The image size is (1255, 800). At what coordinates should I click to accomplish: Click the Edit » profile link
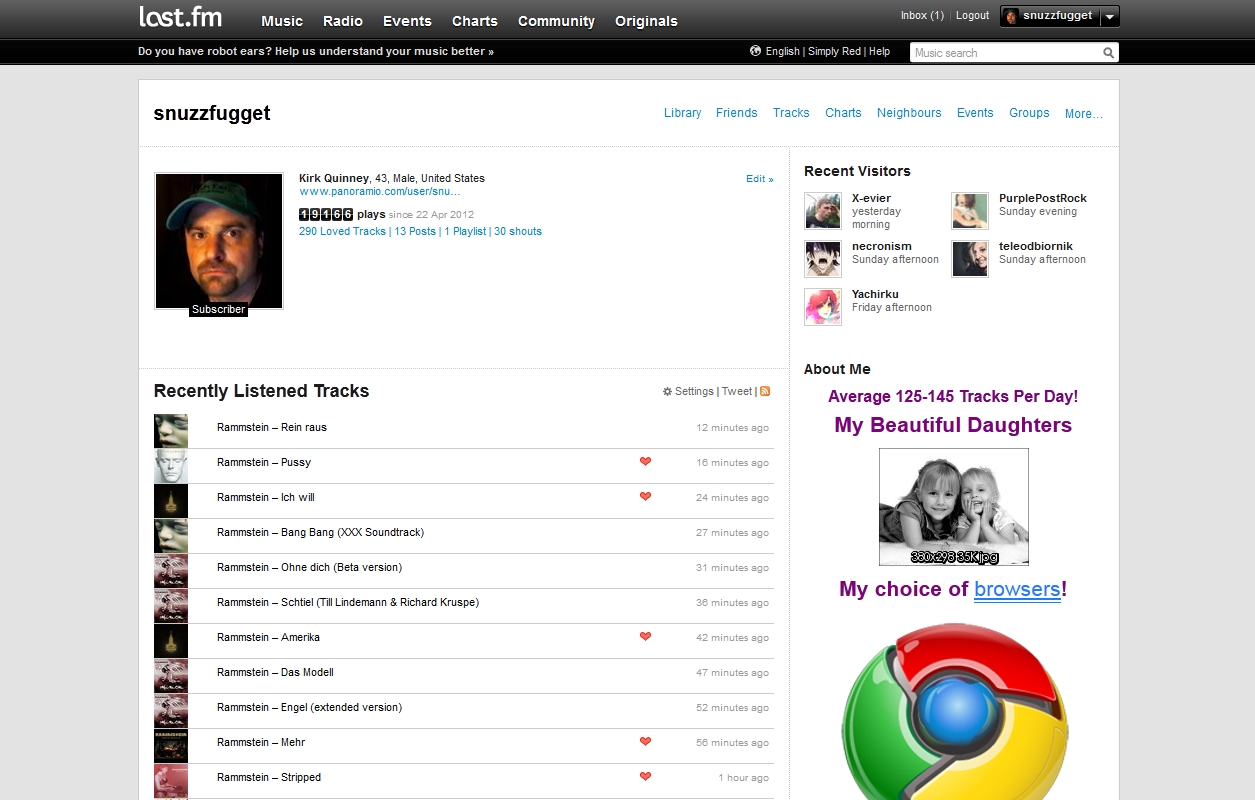point(759,179)
